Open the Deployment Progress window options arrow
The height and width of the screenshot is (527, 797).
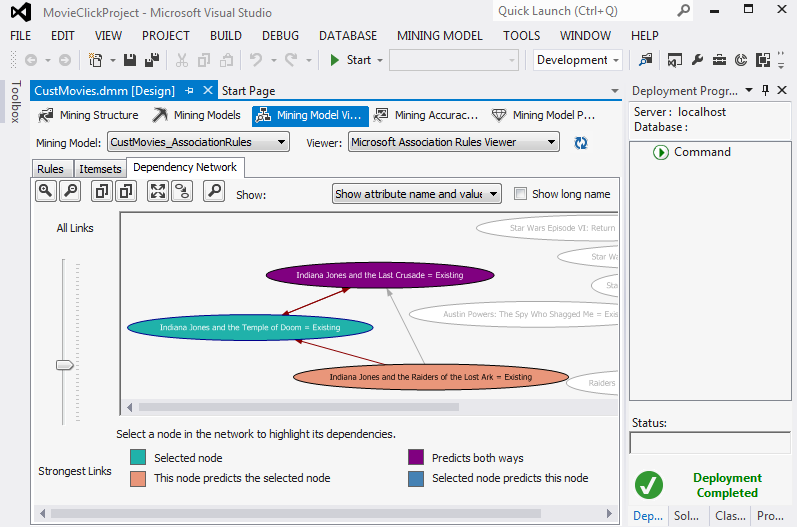[749, 90]
